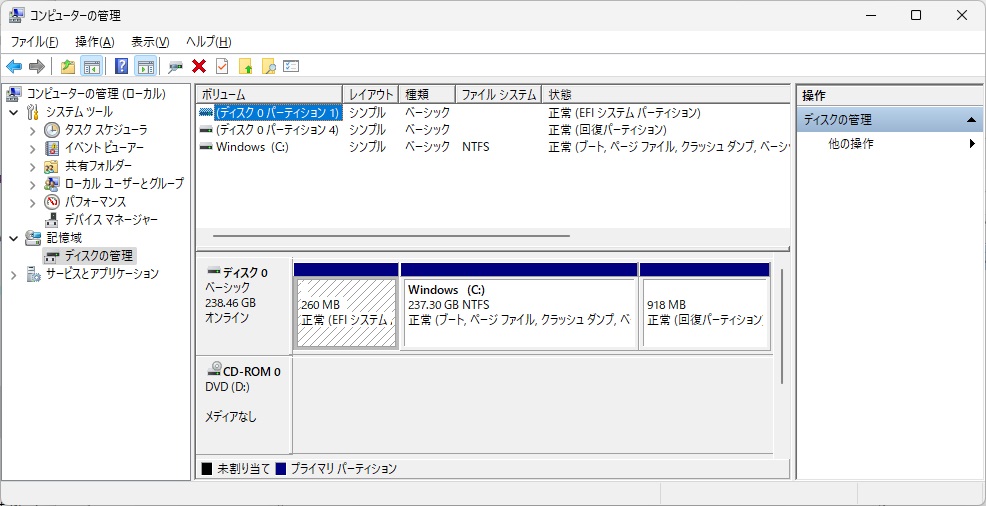This screenshot has width=986, height=506.
Task: Select デバイス マネージャー in tree
Action: (x=111, y=220)
